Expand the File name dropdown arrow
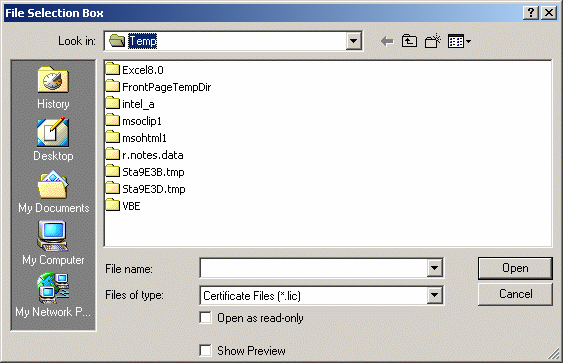The width and height of the screenshot is (563, 363). [x=434, y=268]
